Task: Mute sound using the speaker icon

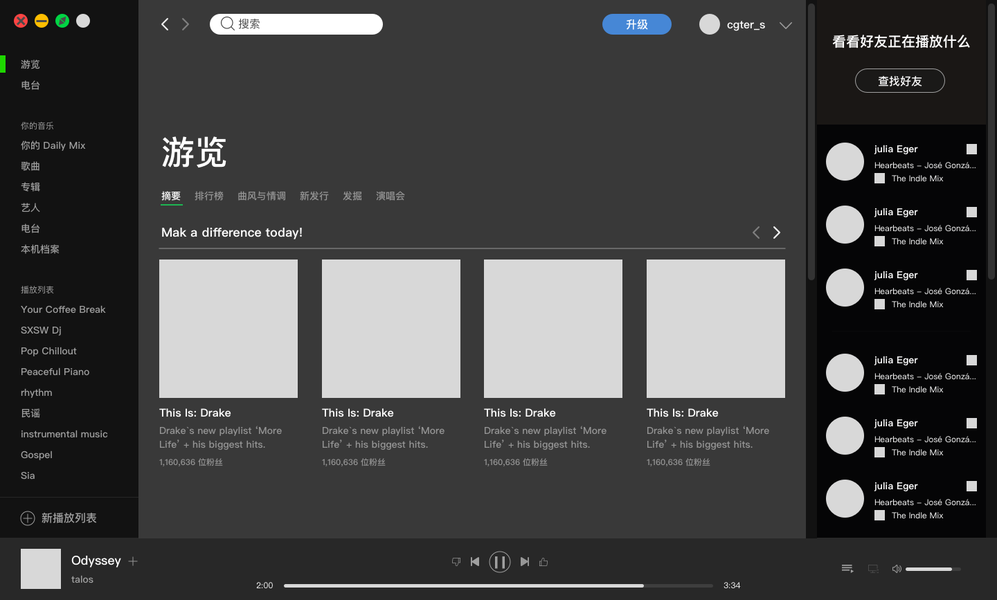Action: coord(897,569)
